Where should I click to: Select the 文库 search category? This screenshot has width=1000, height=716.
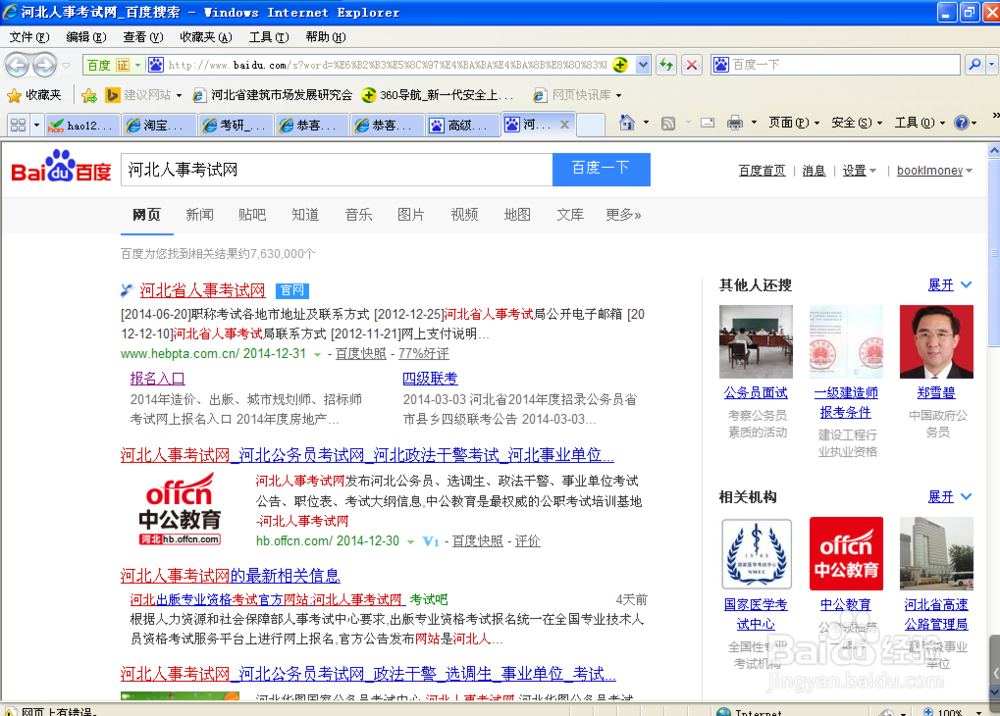570,215
